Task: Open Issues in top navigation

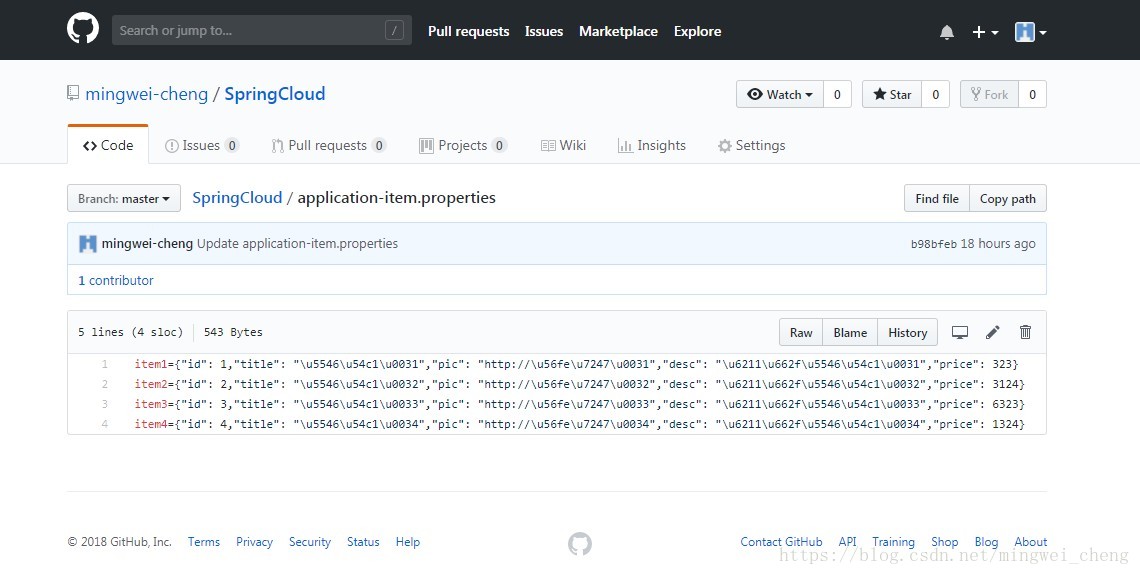Action: pos(544,31)
